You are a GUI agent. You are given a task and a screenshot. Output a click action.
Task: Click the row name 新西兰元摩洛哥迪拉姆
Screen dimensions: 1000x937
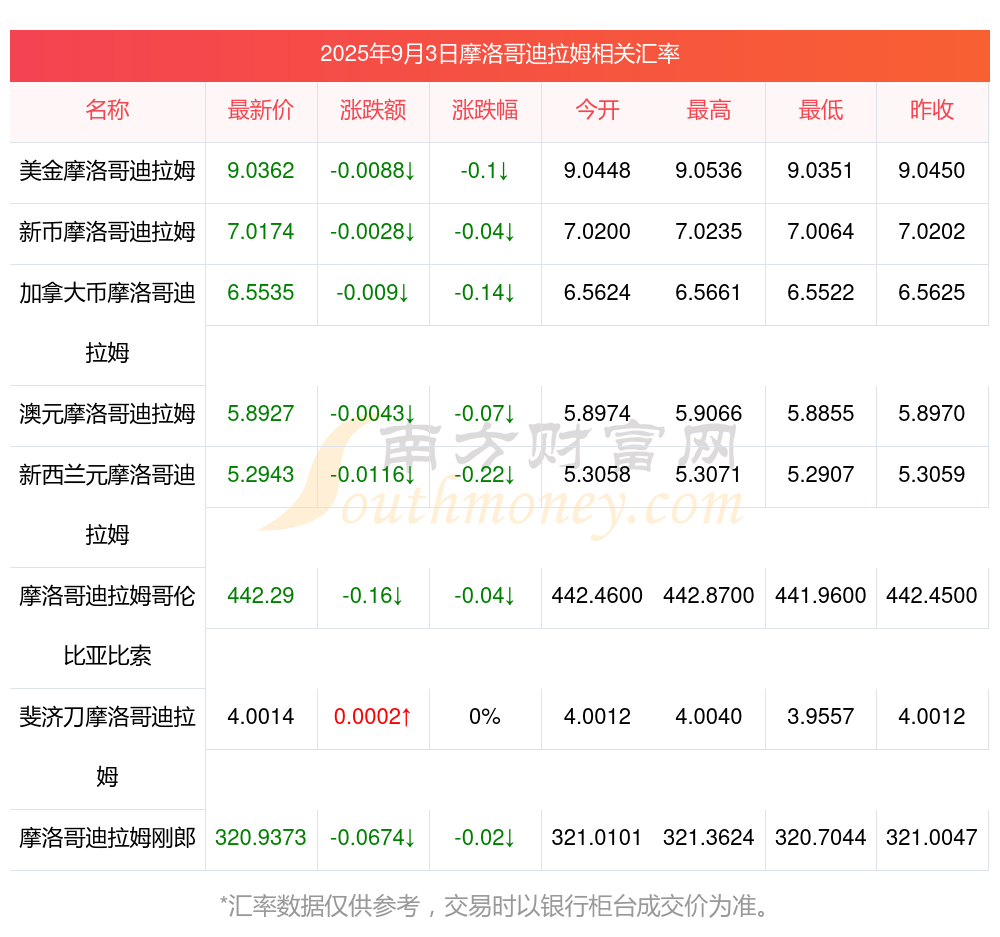click(107, 505)
